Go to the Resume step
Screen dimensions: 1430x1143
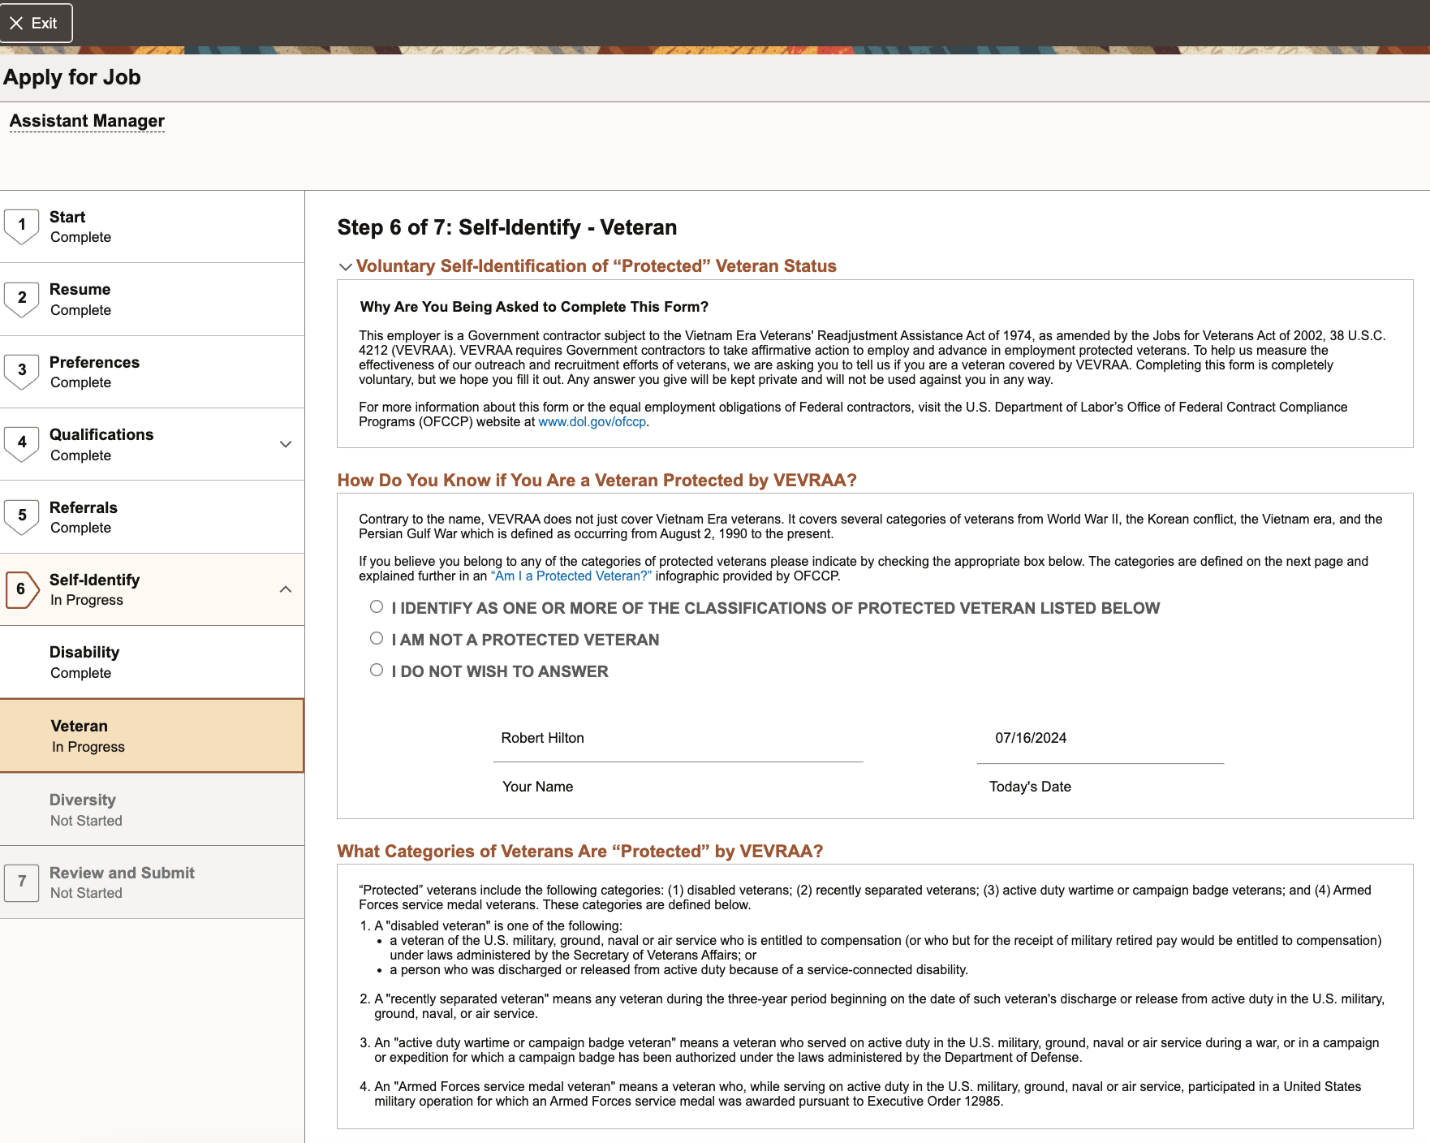coord(152,299)
